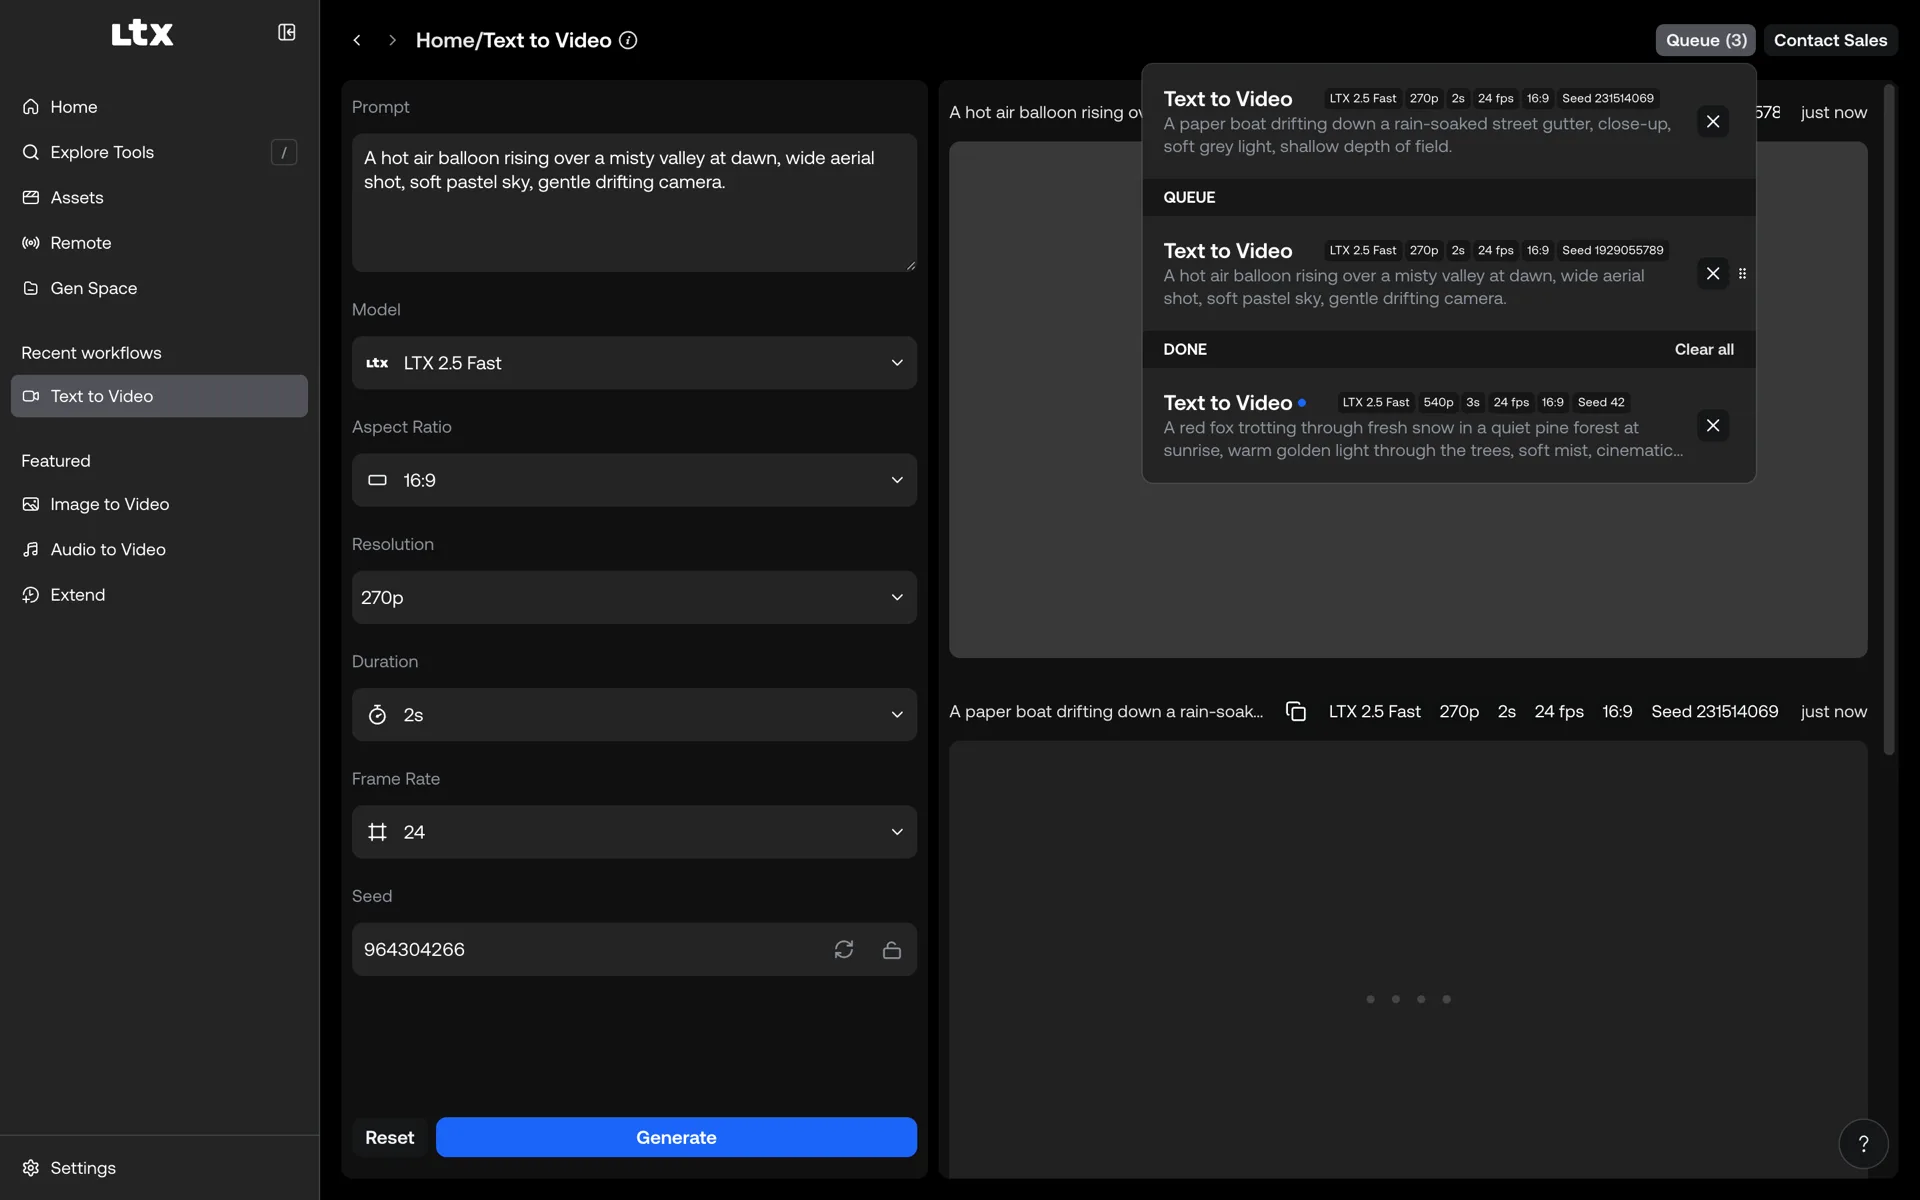Screen dimensions: 1920x1200
Task: Click the Seed value field
Action: click(x=590, y=949)
